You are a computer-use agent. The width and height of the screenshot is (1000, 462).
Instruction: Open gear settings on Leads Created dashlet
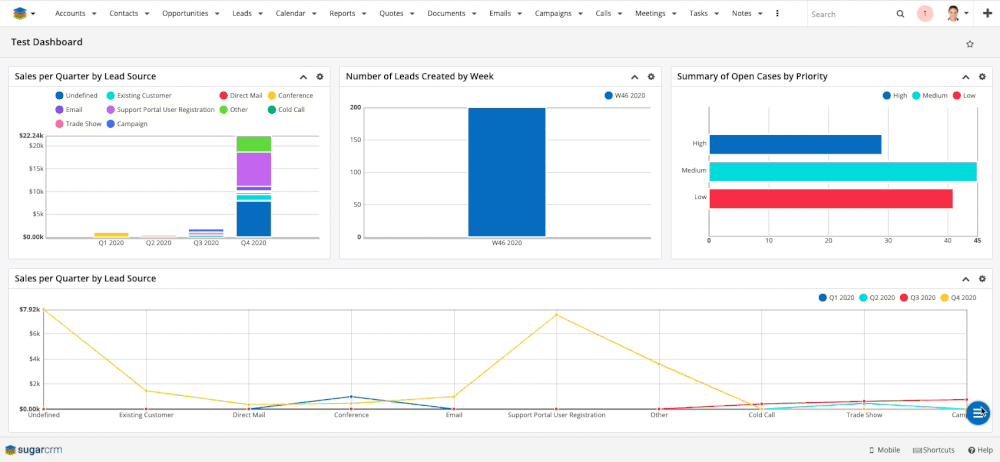tap(651, 77)
